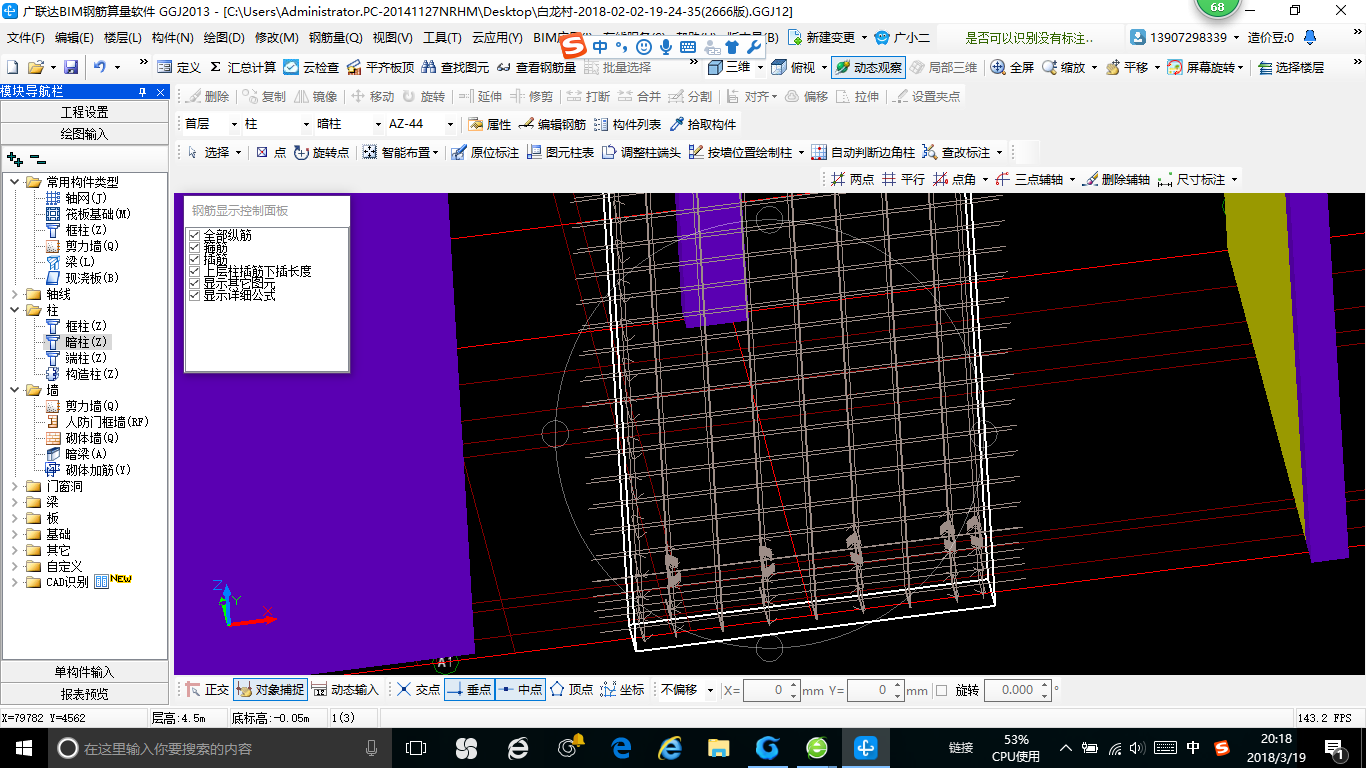Click 调整柱端头 adjust column end
This screenshot has height=768, width=1366.
click(641, 152)
